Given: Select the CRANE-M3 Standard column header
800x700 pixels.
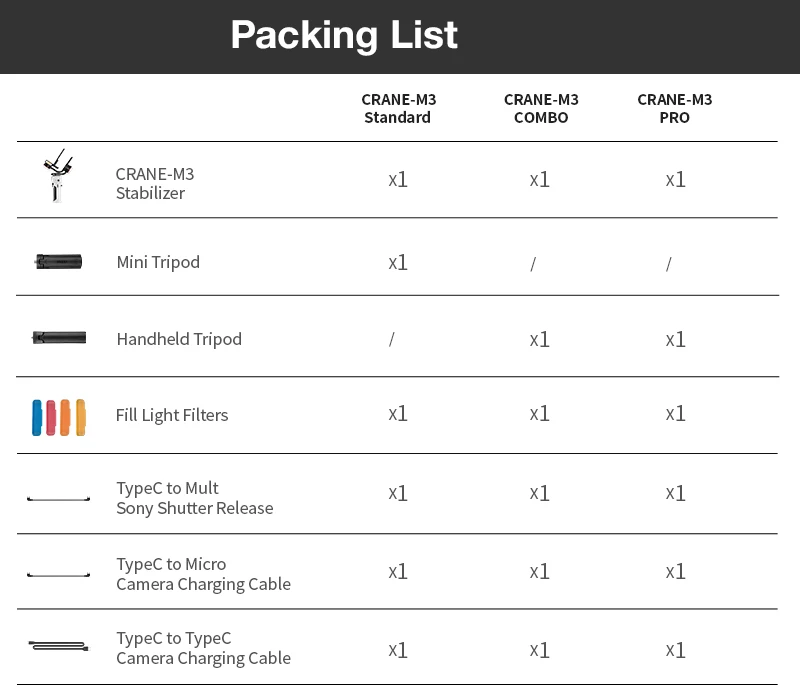Looking at the screenshot, I should tap(397, 108).
